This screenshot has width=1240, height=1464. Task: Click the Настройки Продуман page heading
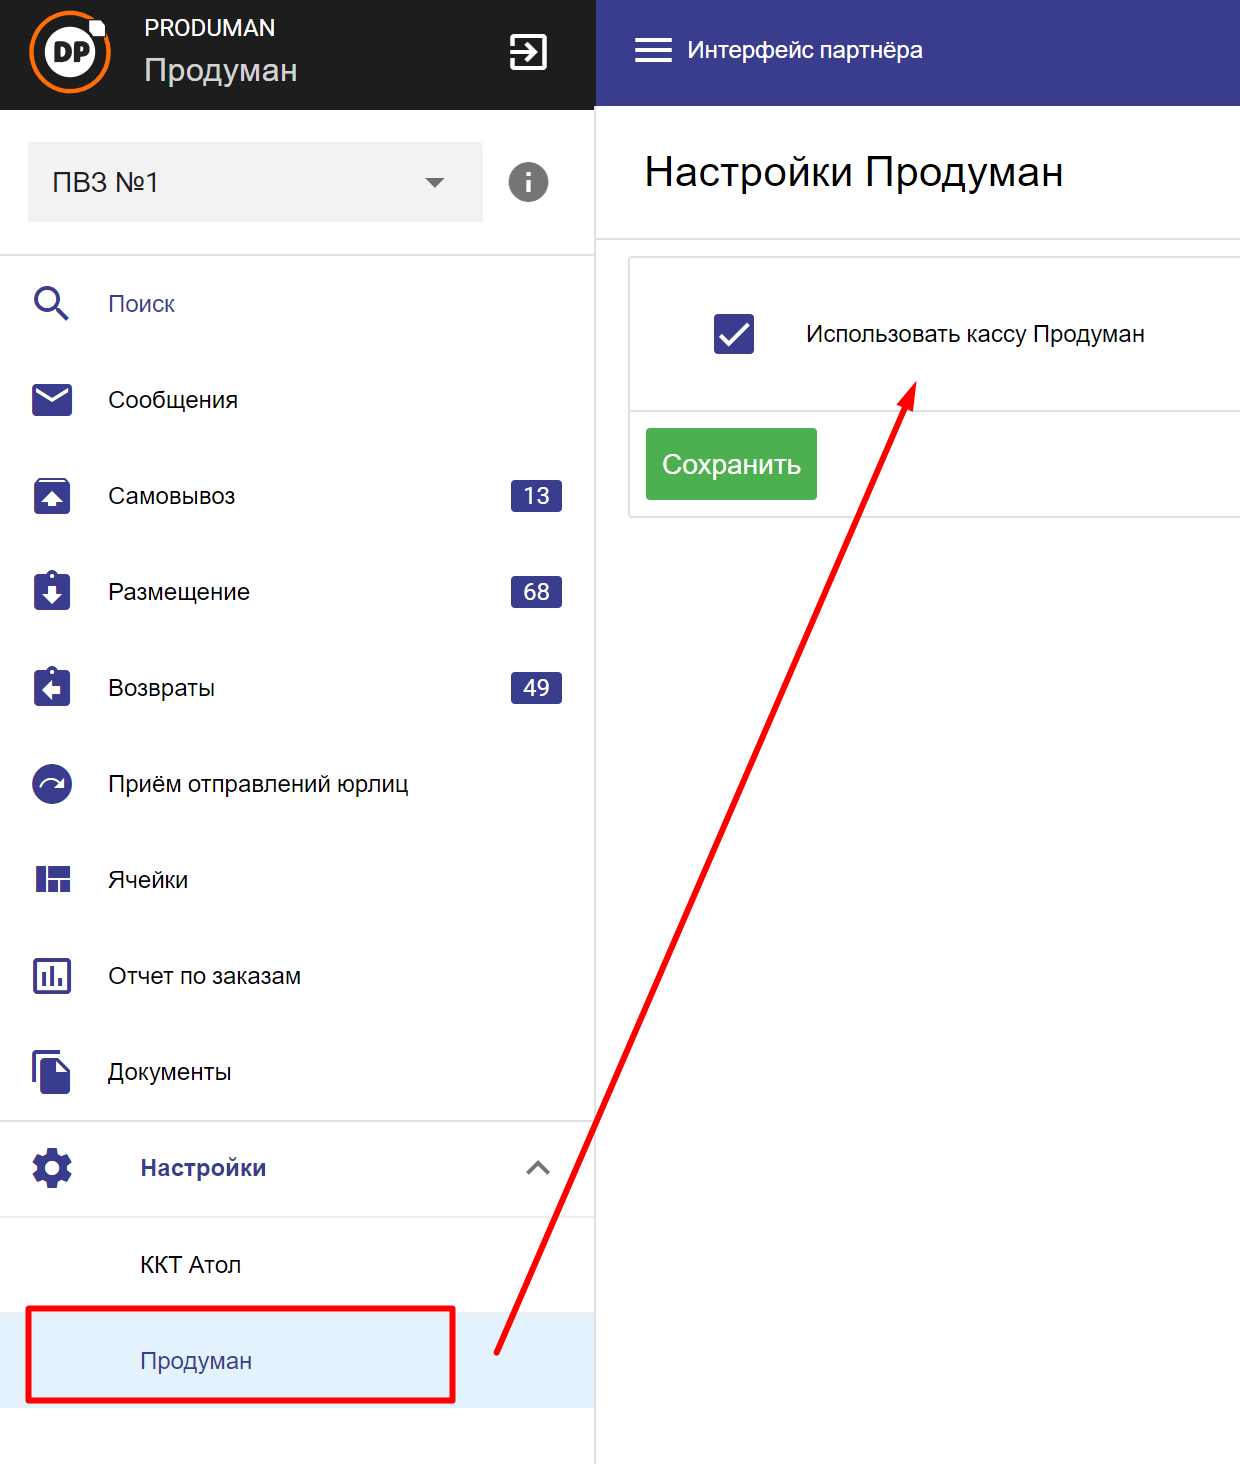(854, 172)
